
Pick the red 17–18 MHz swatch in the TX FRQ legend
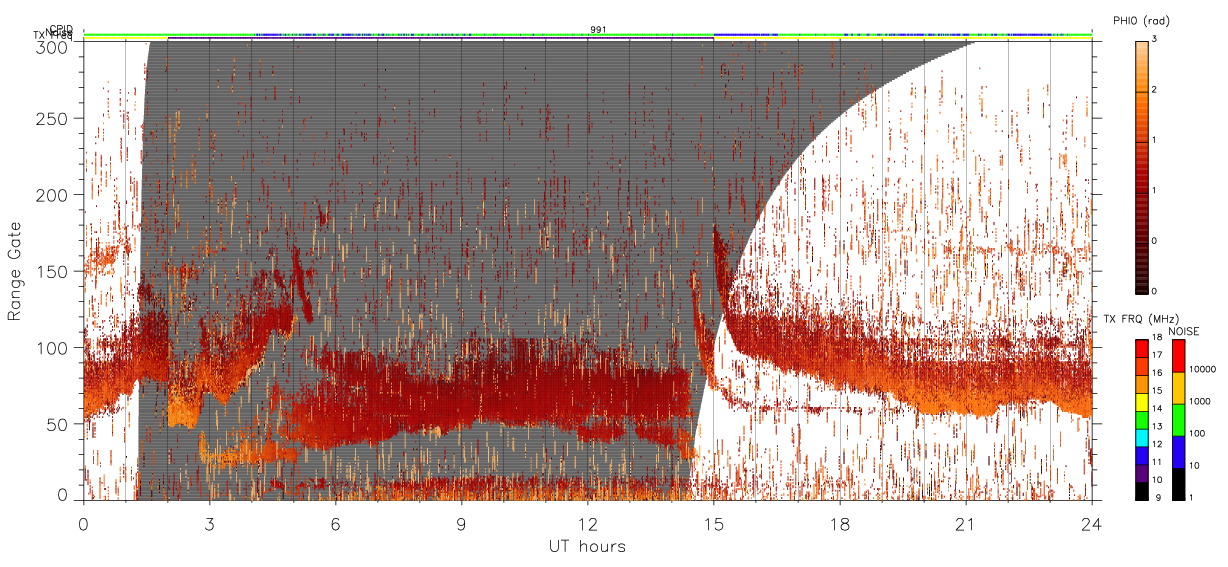tap(1144, 348)
